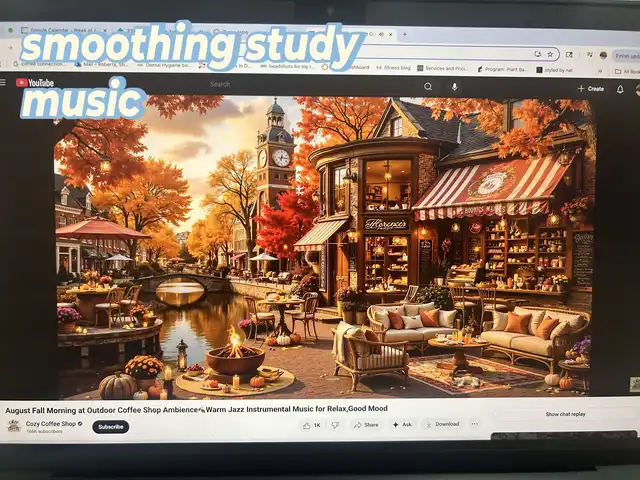Click the Download button
The image size is (640, 480).
coord(442,424)
